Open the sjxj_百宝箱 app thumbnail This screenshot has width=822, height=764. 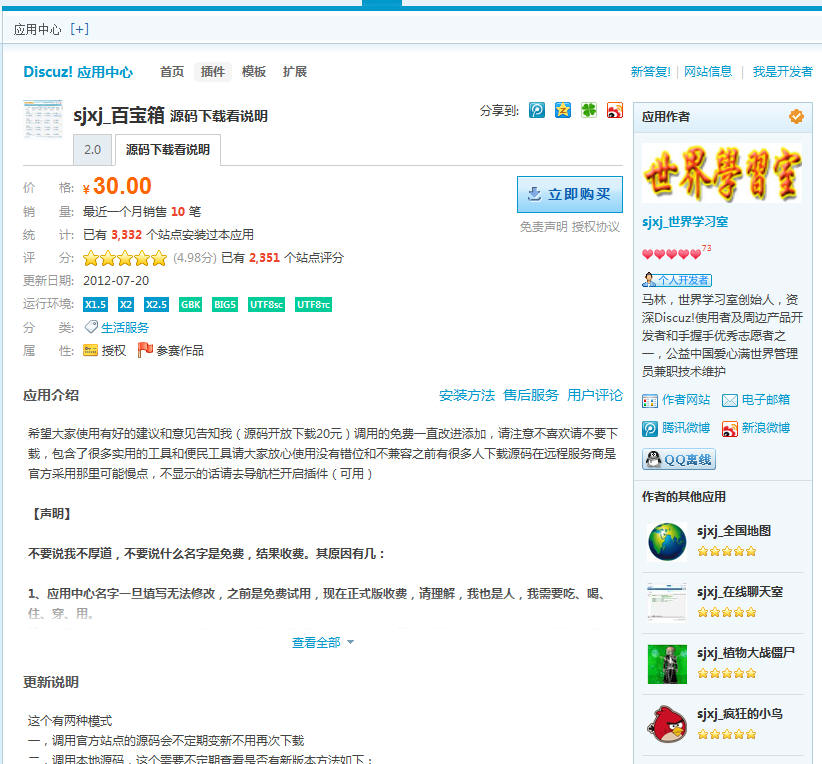(43, 119)
